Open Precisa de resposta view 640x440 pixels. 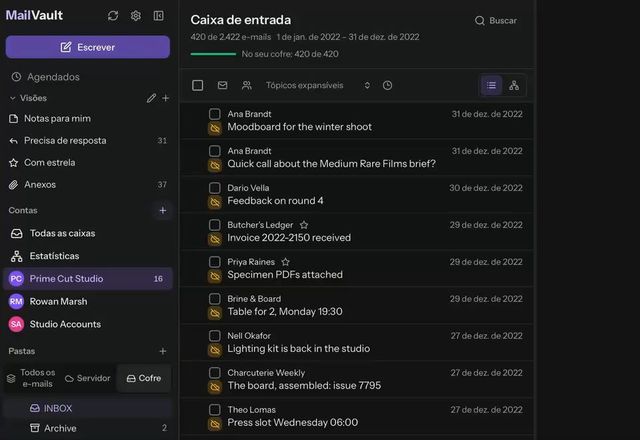(x=88, y=140)
